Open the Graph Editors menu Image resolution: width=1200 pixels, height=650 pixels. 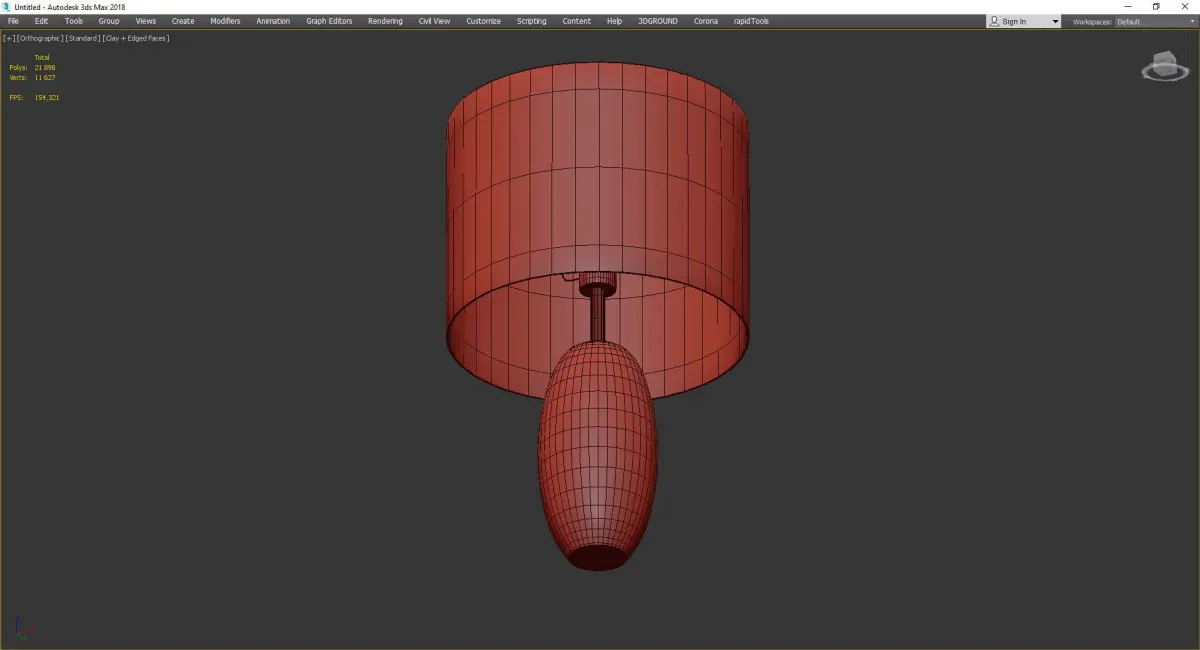pyautogui.click(x=329, y=21)
